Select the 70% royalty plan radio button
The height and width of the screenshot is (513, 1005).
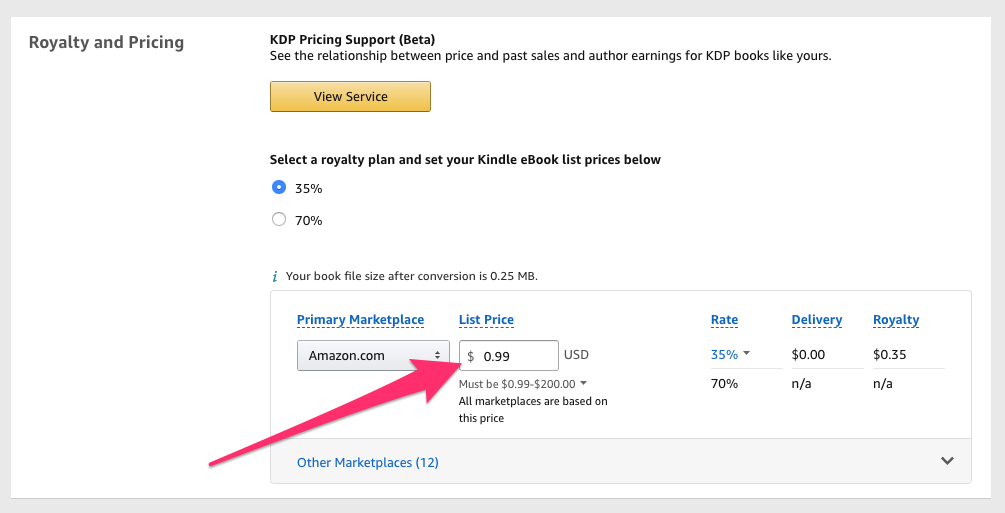[x=279, y=219]
